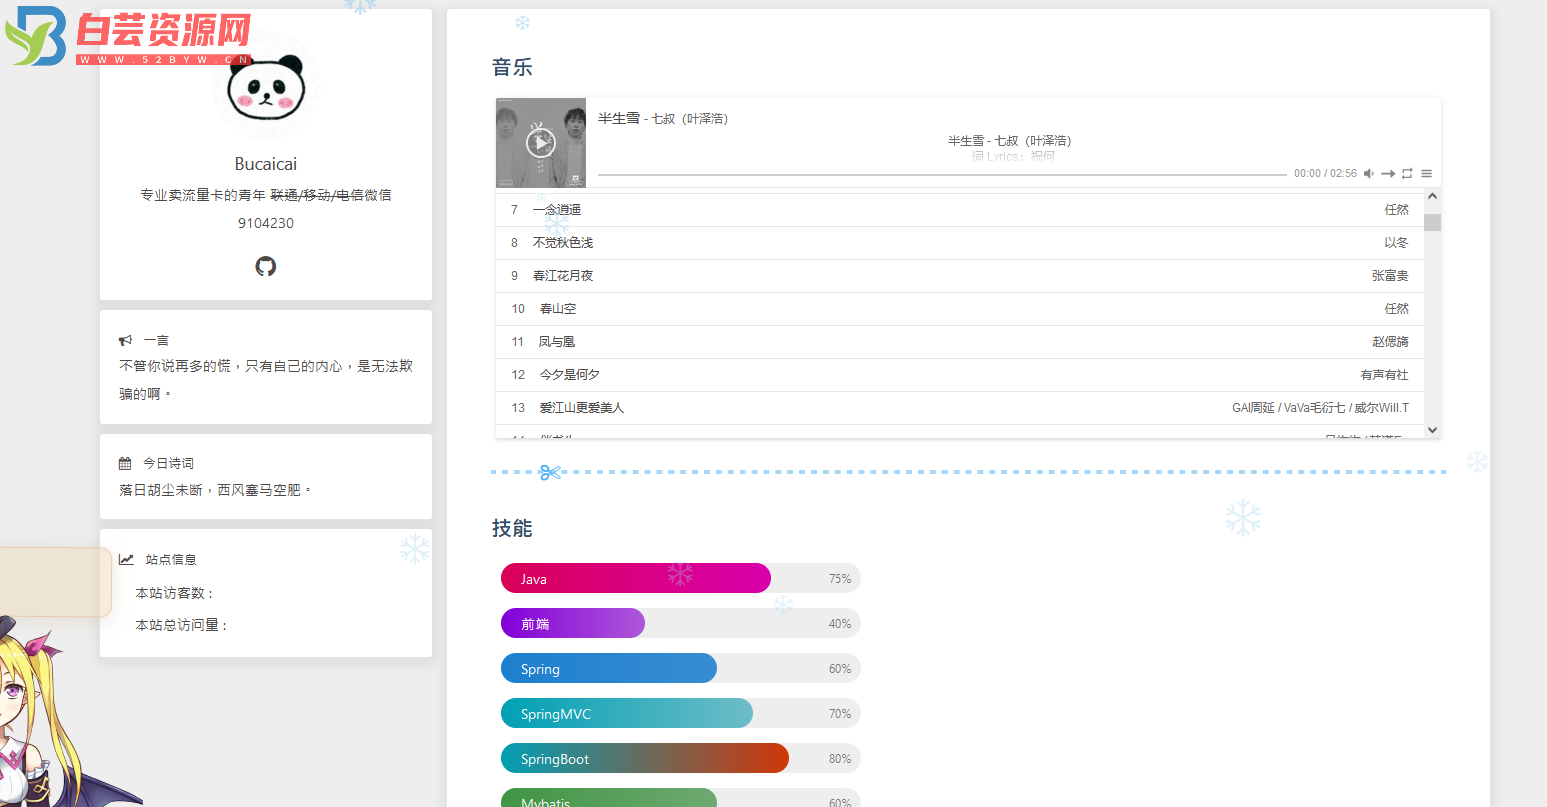This screenshot has width=1547, height=807.
Task: Play track 9 春江花月夜
Action: 960,276
